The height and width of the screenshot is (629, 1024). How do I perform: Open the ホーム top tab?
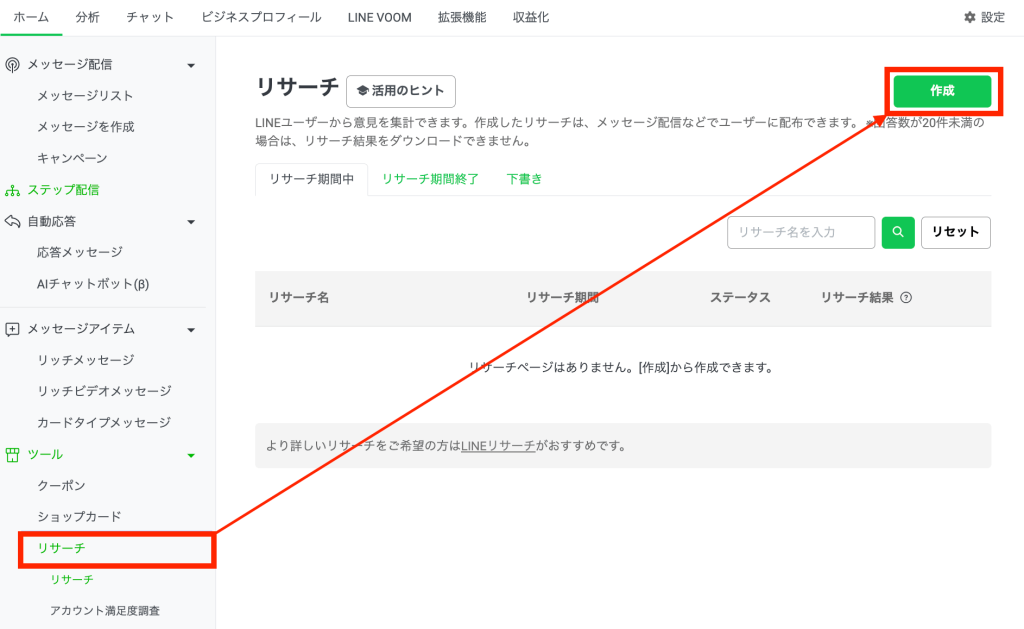(31, 17)
